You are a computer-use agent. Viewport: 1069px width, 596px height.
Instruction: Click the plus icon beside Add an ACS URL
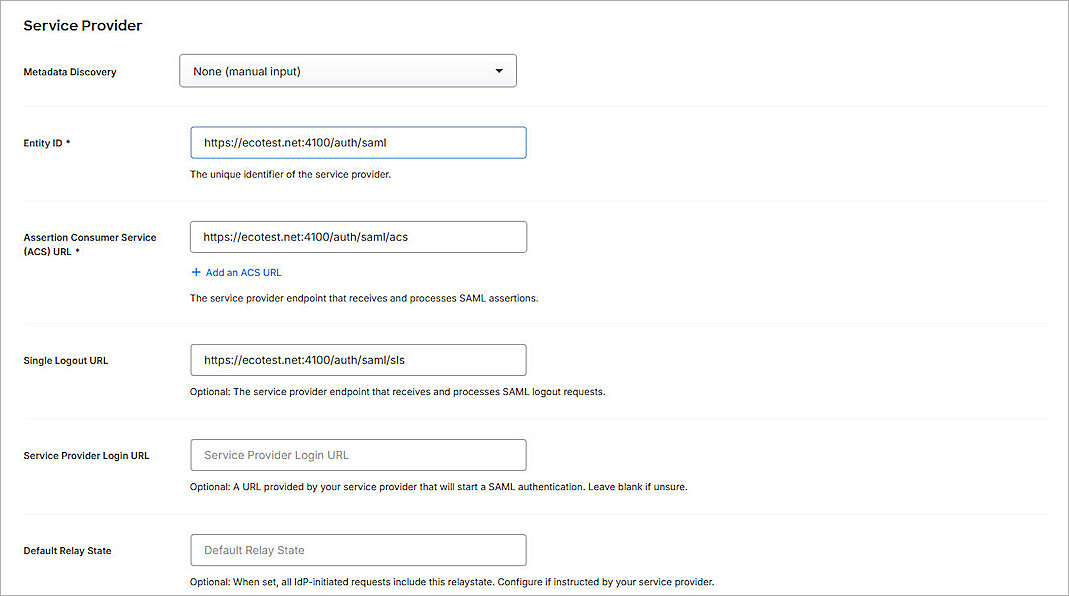196,272
